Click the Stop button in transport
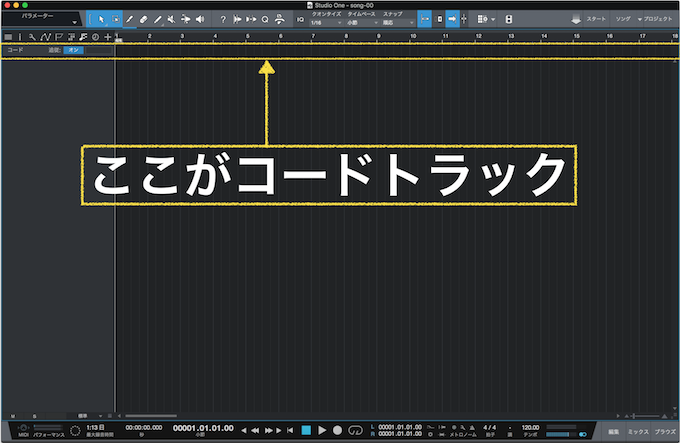 click(306, 430)
